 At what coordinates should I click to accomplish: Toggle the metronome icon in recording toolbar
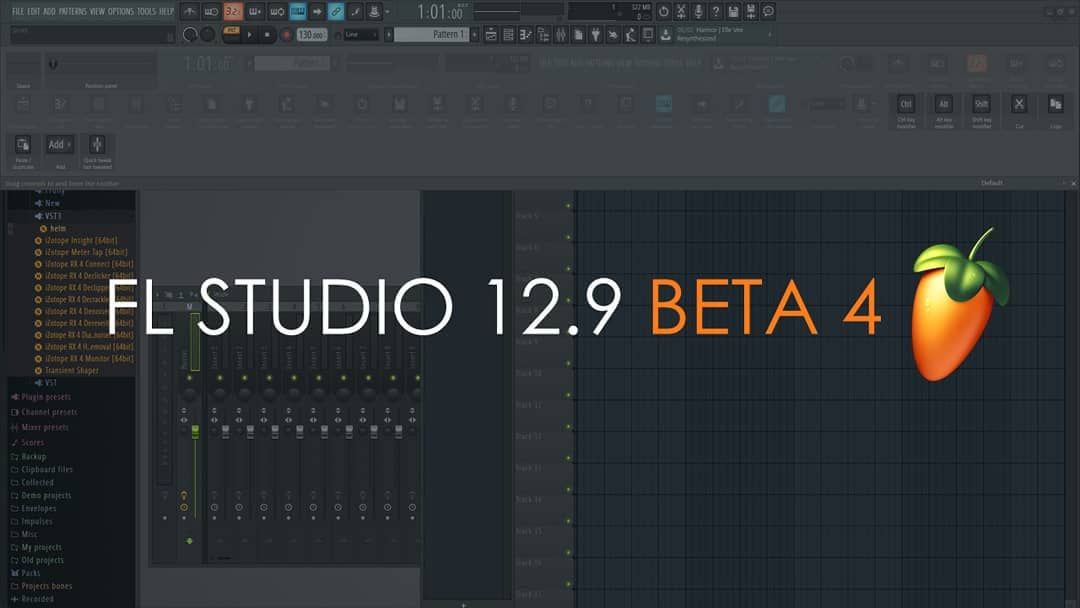pyautogui.click(x=189, y=12)
